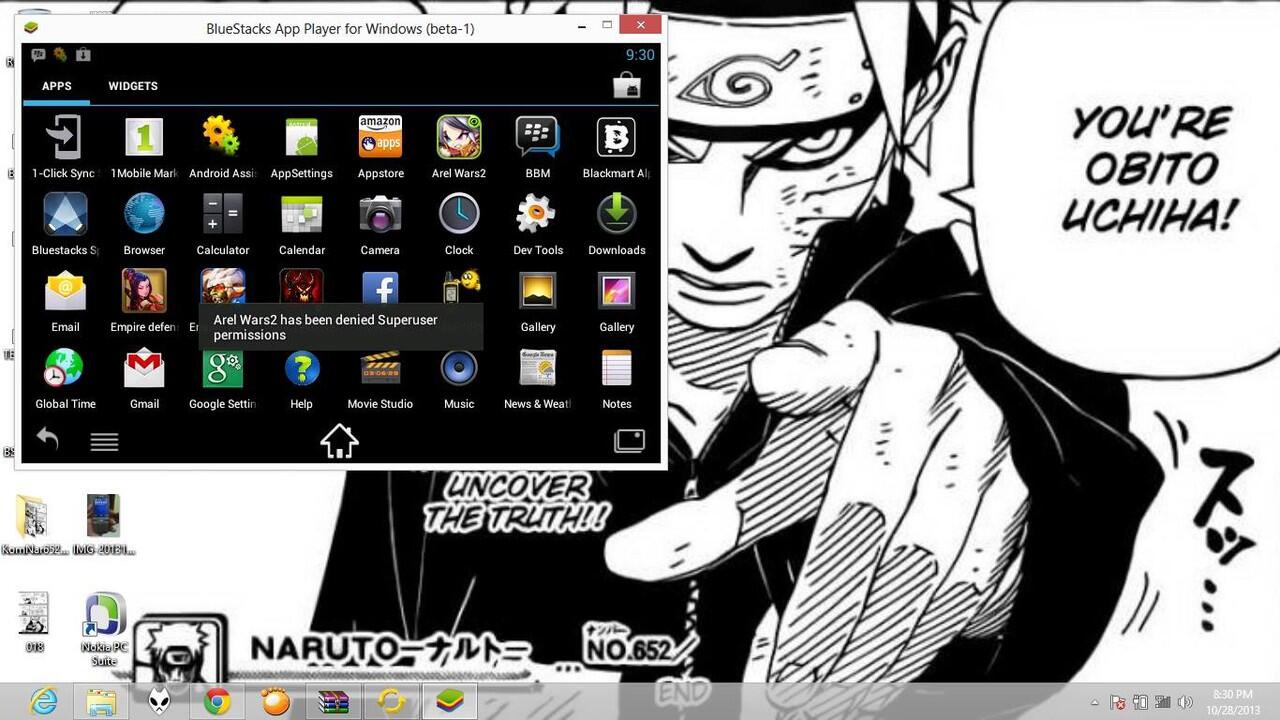This screenshot has width=1280, height=720.
Task: Open the Downloads app
Action: pos(616,214)
